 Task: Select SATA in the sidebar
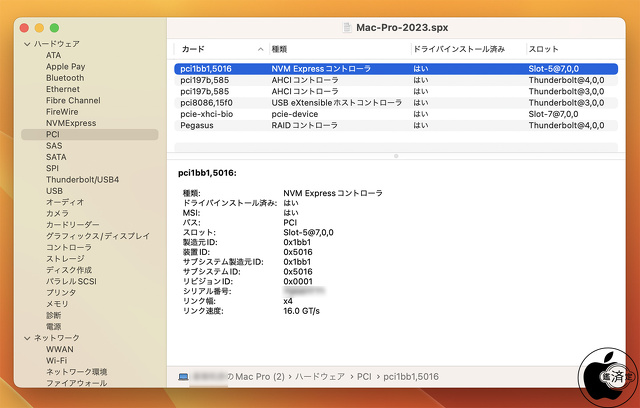[x=56, y=157]
